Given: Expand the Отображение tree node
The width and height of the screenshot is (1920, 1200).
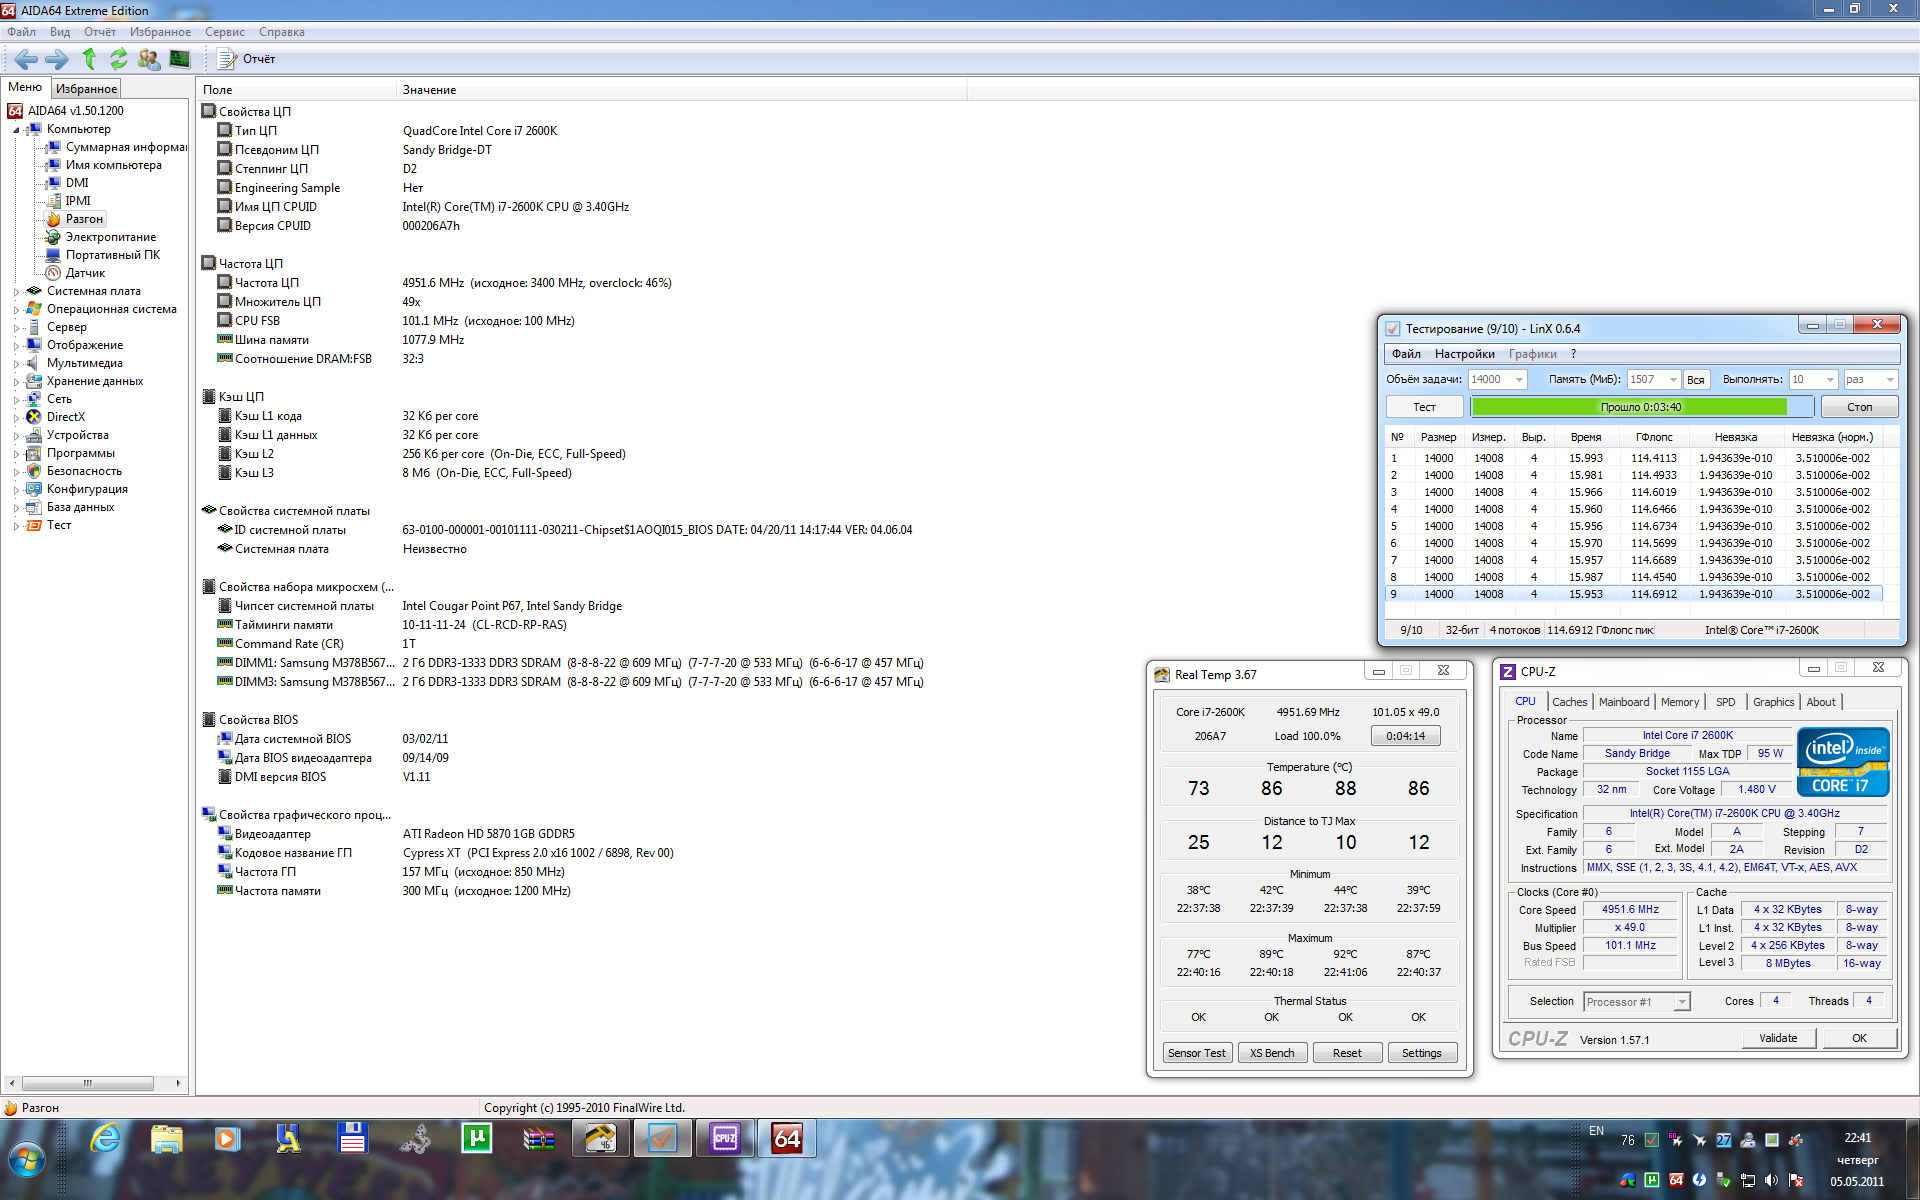Looking at the screenshot, I should (16, 346).
